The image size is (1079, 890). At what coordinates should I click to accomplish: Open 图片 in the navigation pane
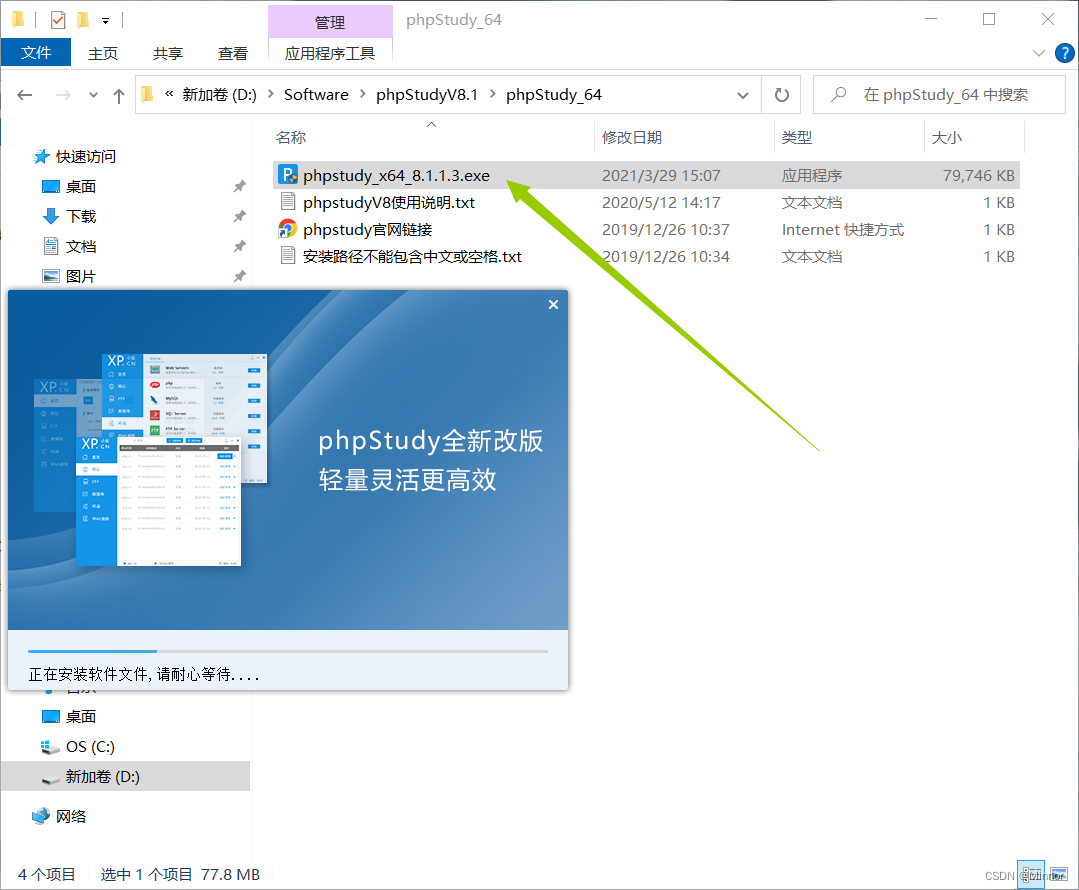(x=81, y=277)
